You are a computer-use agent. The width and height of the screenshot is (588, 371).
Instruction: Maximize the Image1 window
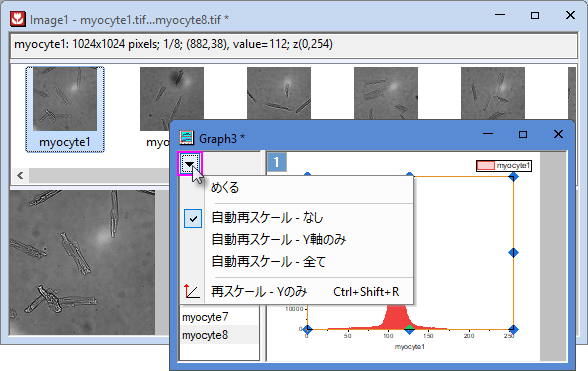pyautogui.click(x=535, y=15)
